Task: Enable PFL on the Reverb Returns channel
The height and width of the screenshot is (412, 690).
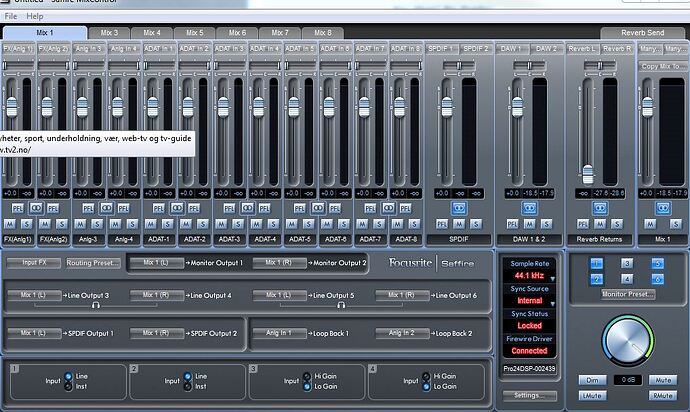Action: tap(583, 224)
